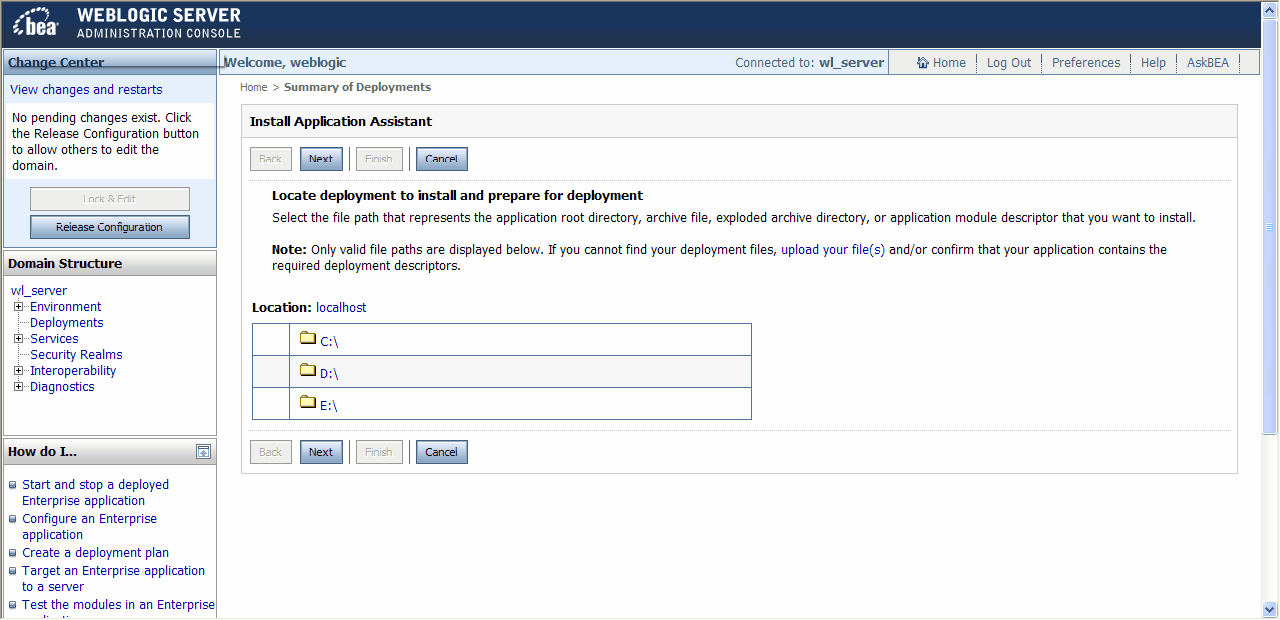Click the Cancel button above the drive list
1280x620 pixels.
point(441,159)
